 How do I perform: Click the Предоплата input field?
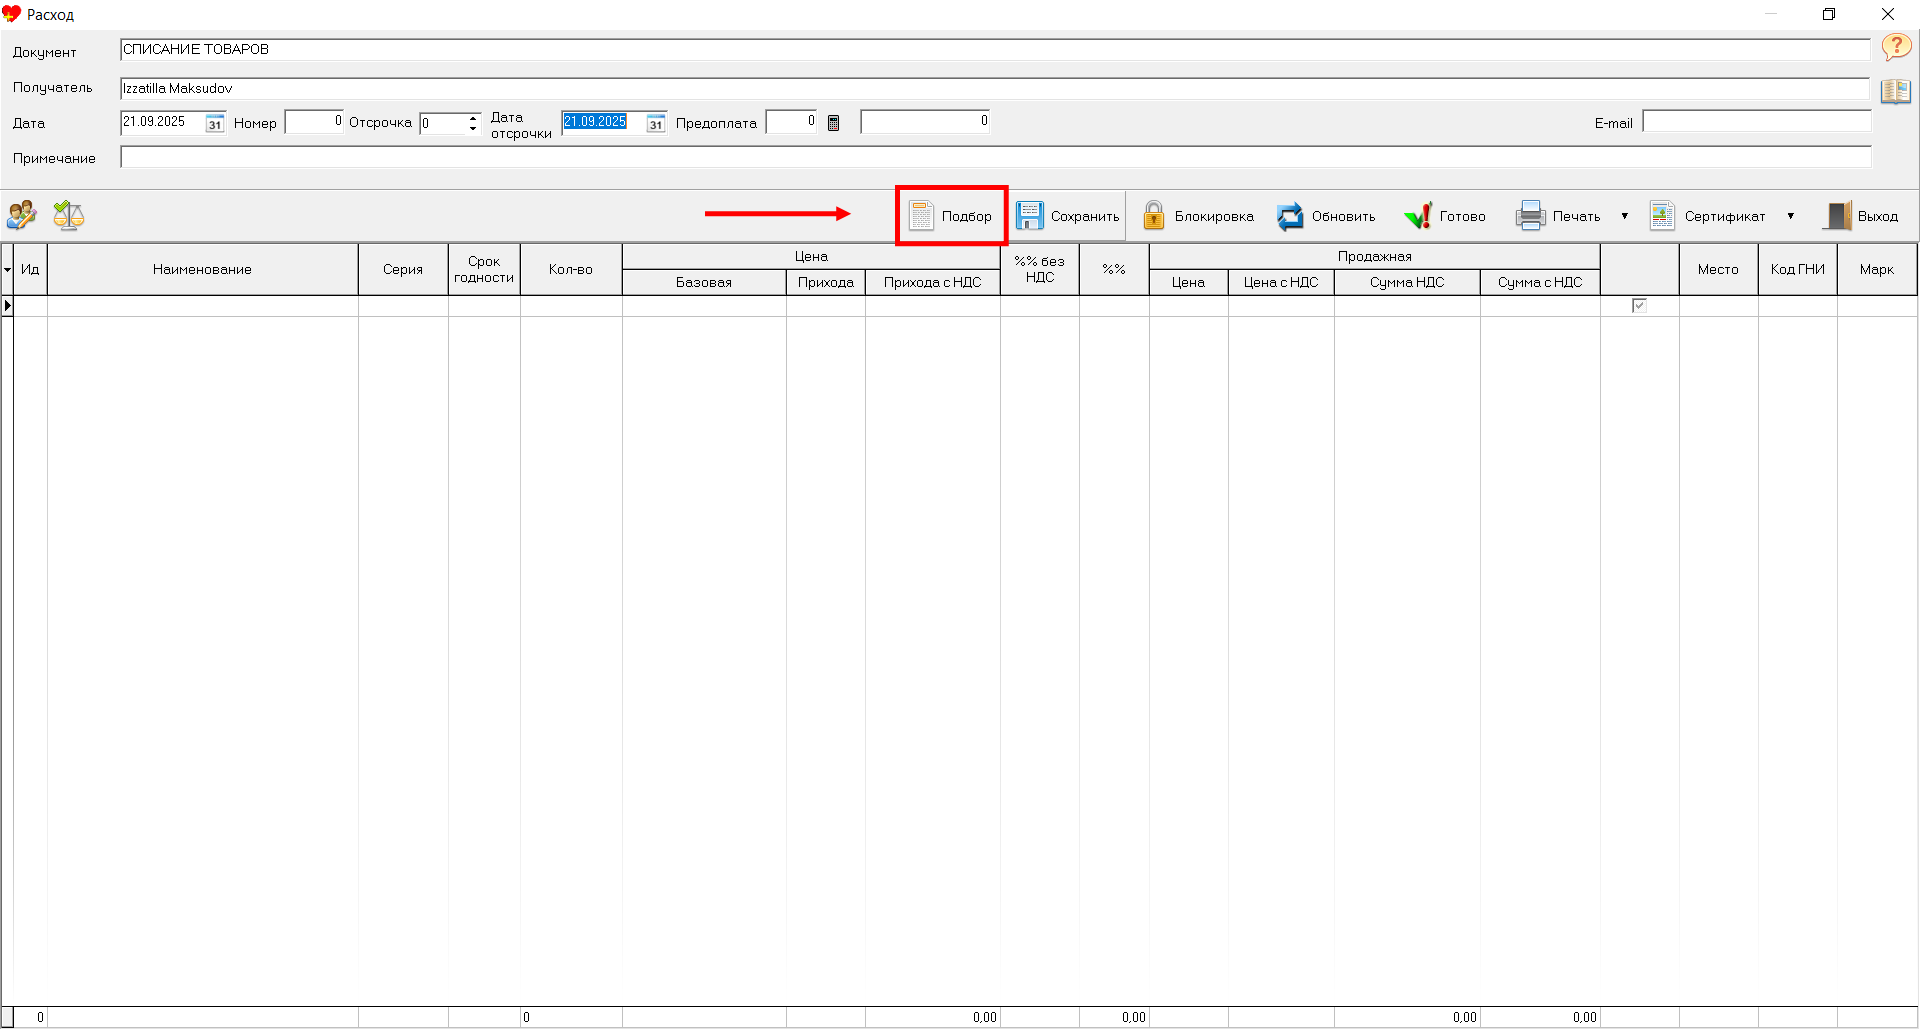coord(791,122)
